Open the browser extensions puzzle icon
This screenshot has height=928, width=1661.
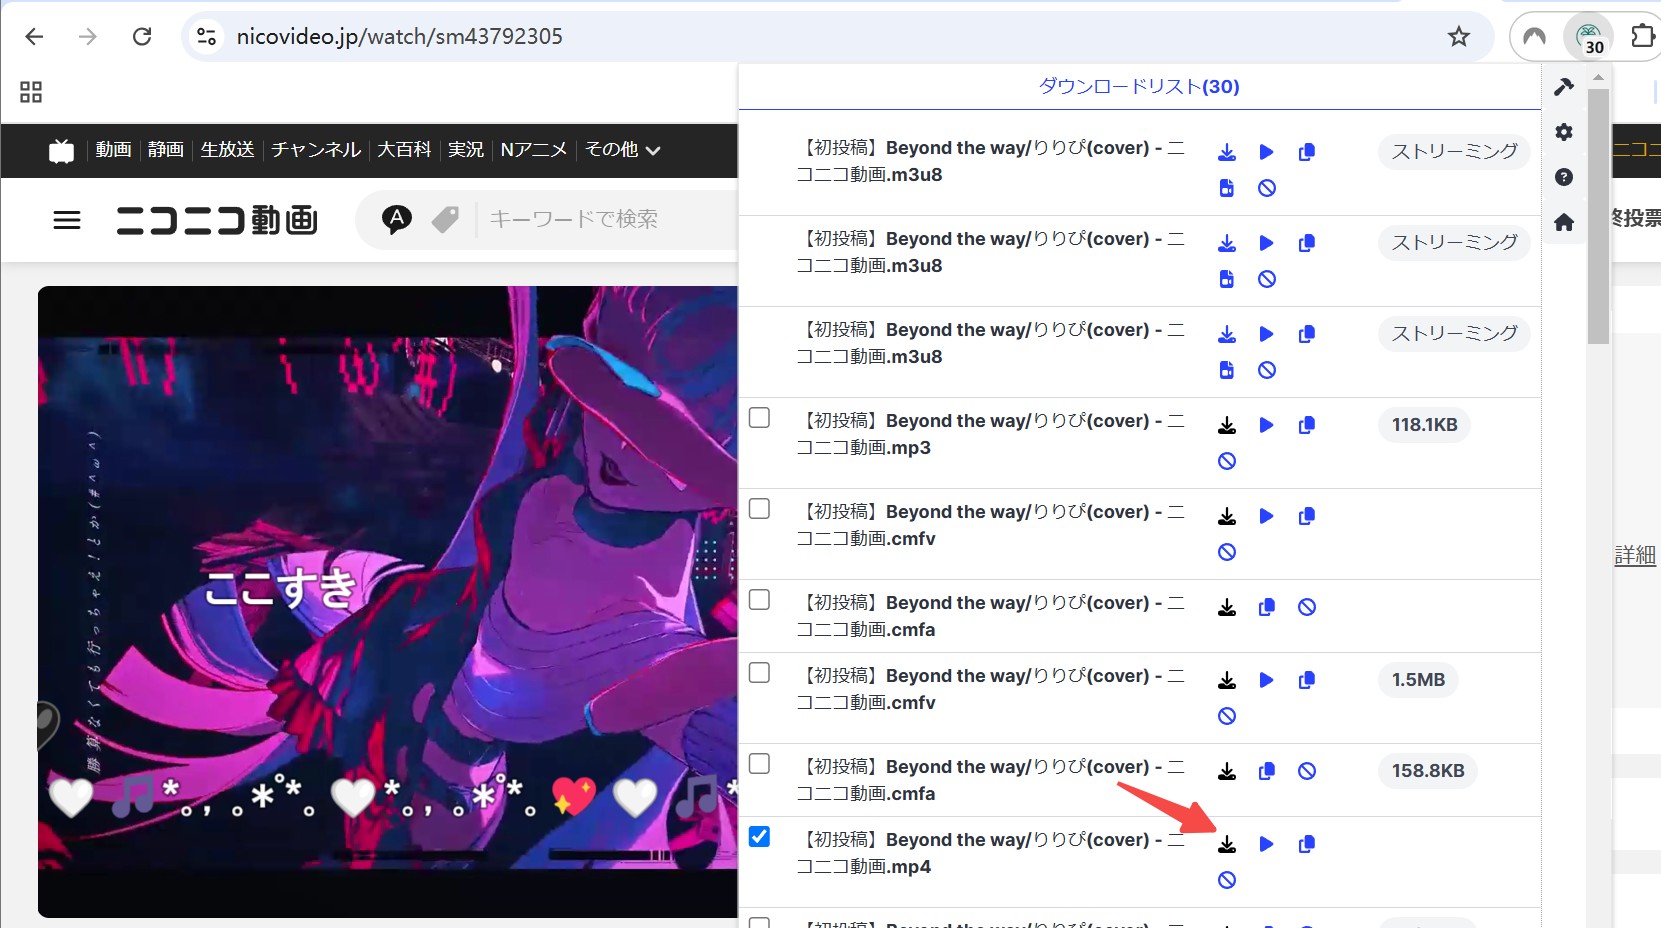[x=1642, y=37]
